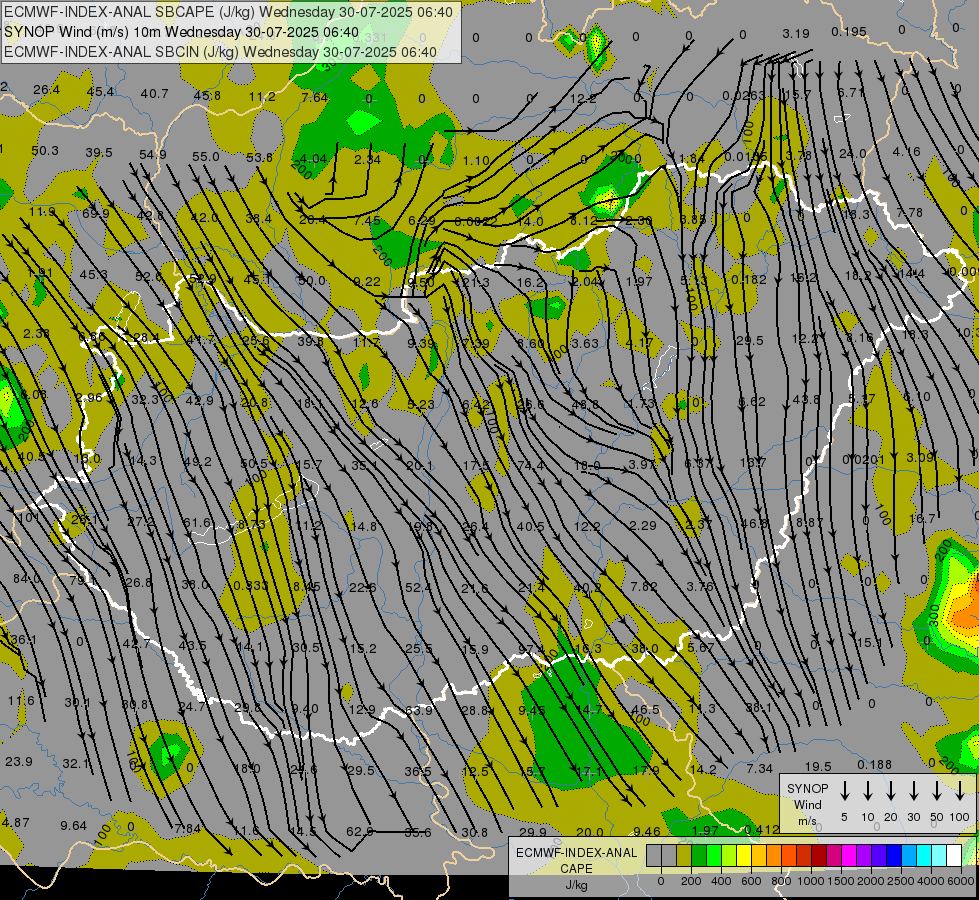979x900 pixels.
Task: Click the 54.9 value on the map
Action: click(153, 154)
